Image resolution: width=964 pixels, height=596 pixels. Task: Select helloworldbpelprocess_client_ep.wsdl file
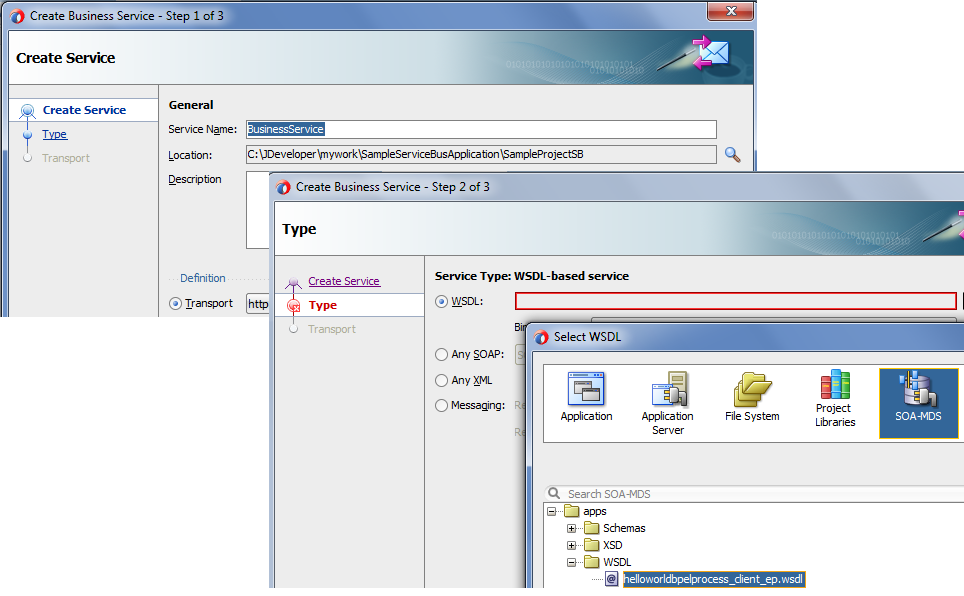pyautogui.click(x=713, y=579)
